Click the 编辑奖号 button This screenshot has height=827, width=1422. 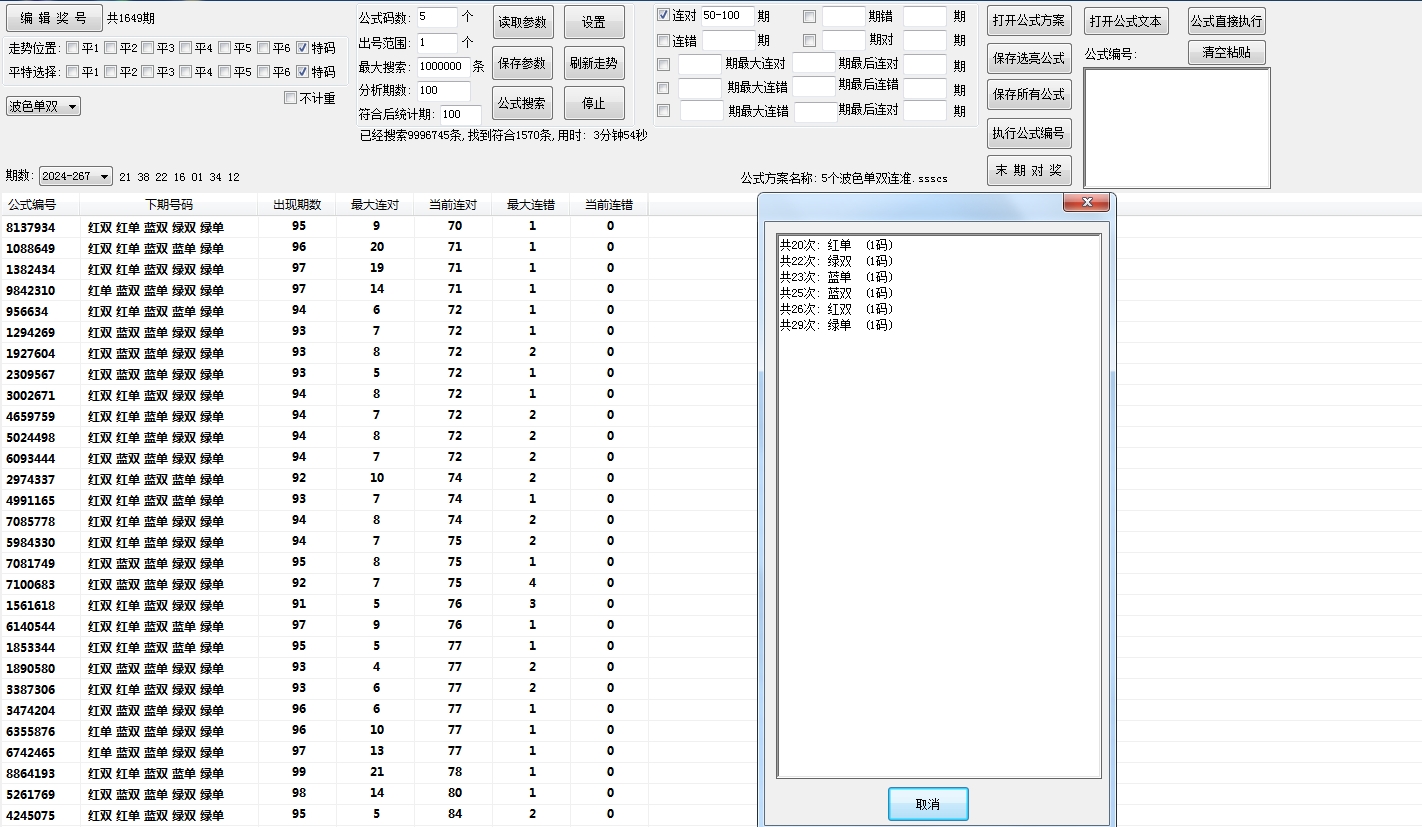click(x=54, y=18)
